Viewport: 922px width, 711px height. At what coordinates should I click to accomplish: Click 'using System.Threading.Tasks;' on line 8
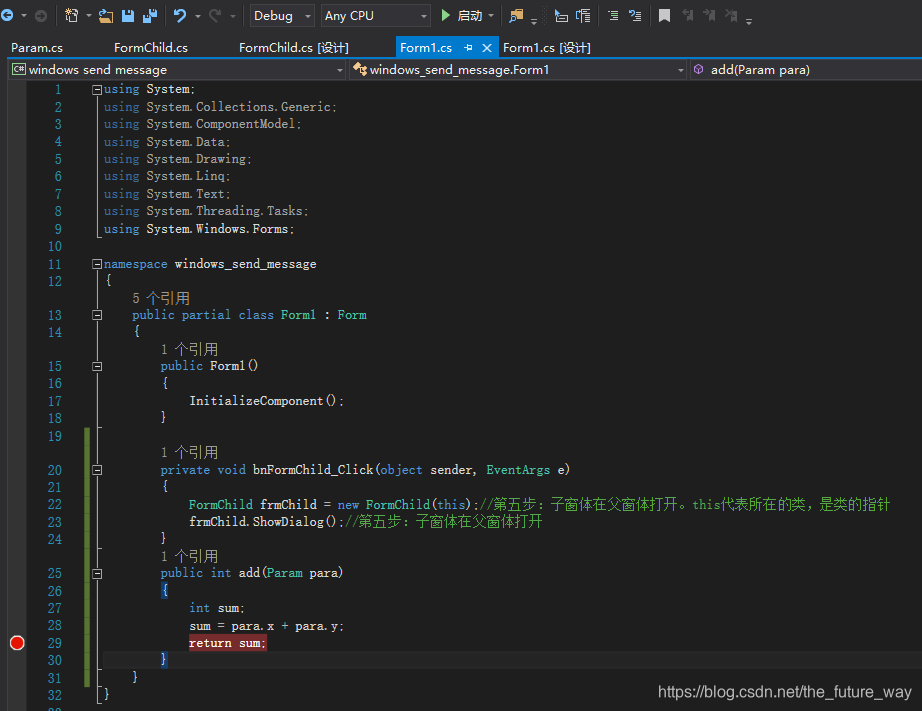click(x=206, y=211)
